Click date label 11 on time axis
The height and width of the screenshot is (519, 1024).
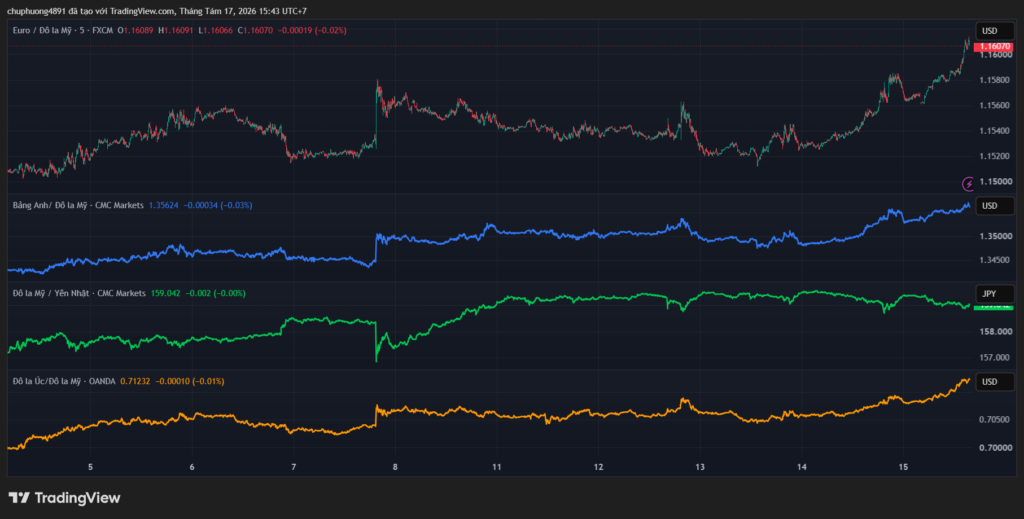pyautogui.click(x=496, y=467)
